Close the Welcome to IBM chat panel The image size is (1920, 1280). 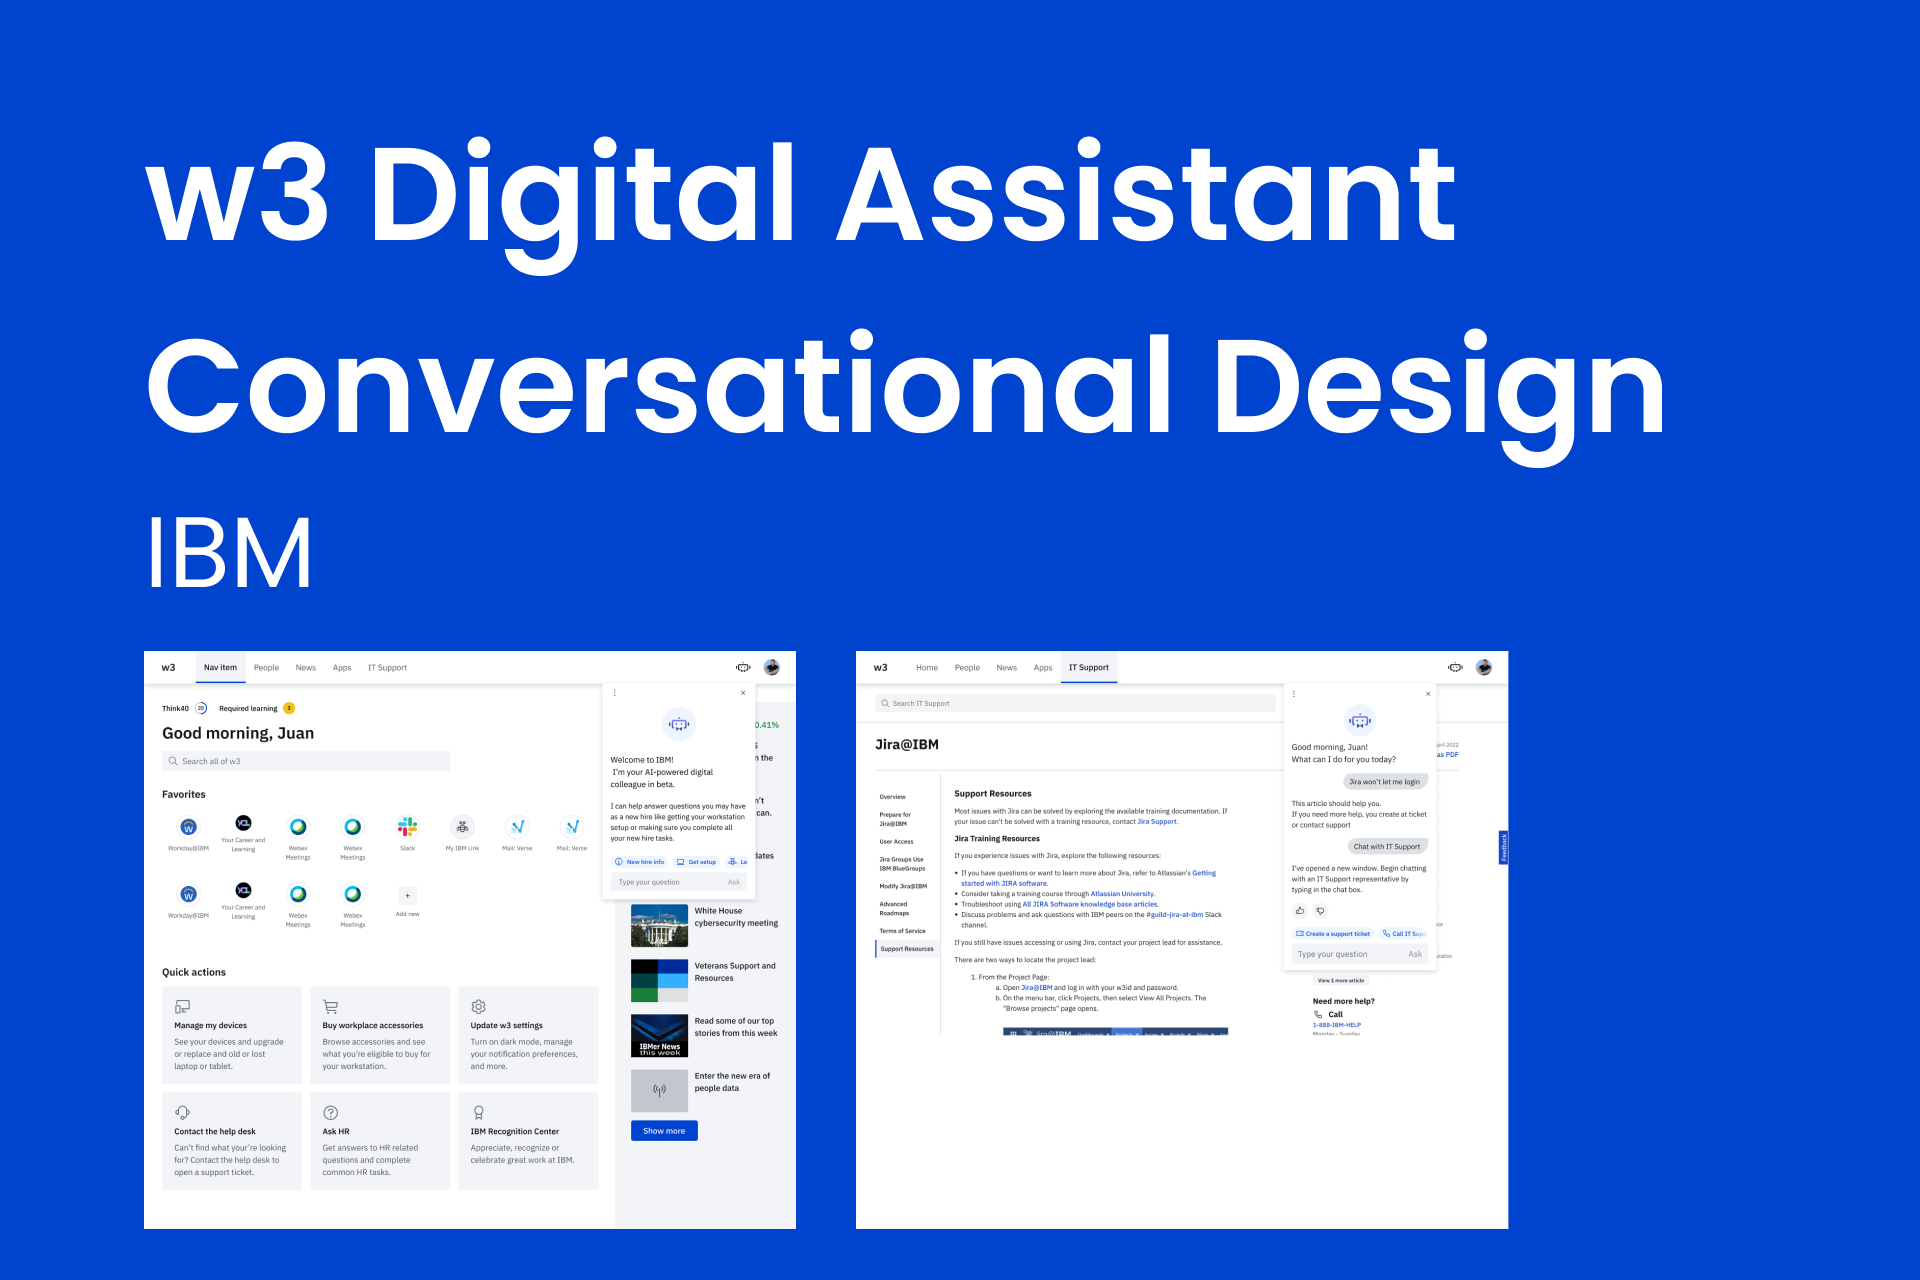pyautogui.click(x=743, y=693)
